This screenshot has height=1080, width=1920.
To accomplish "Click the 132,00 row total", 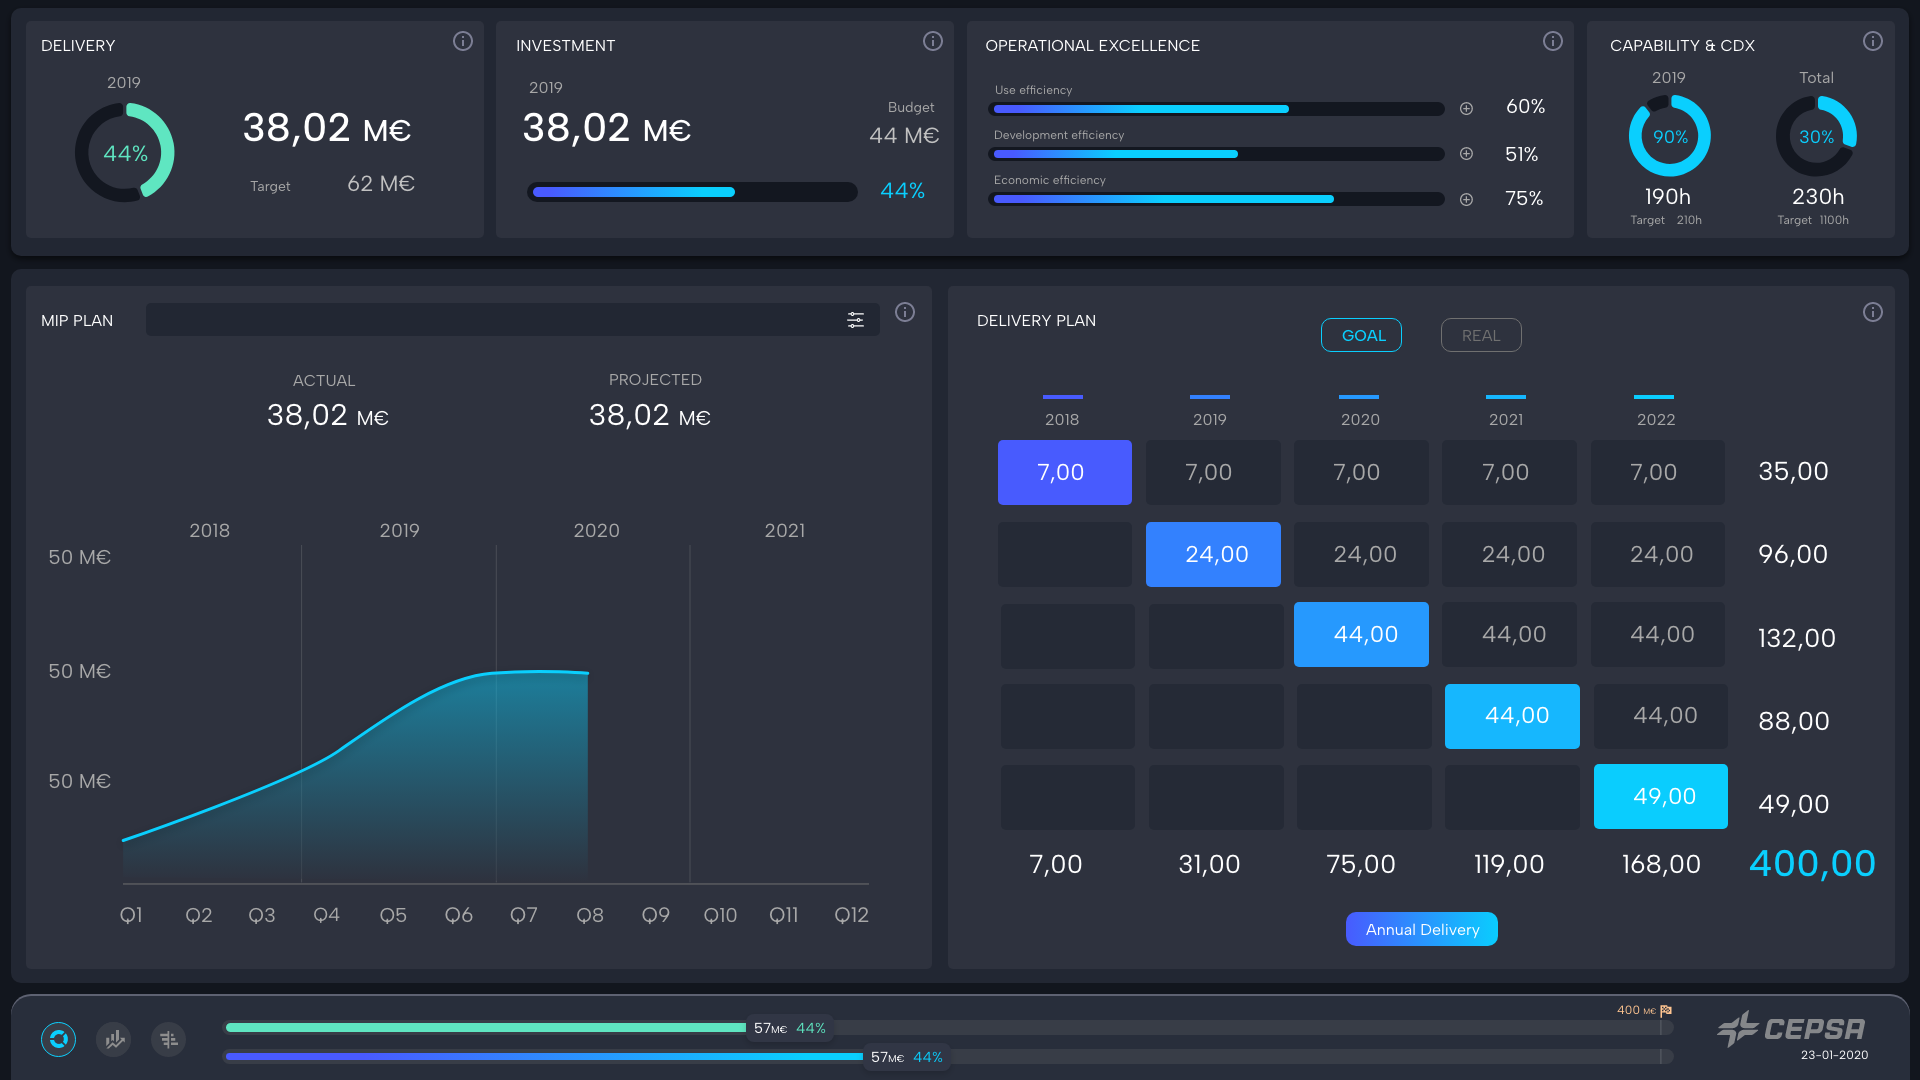I will [x=1797, y=638].
